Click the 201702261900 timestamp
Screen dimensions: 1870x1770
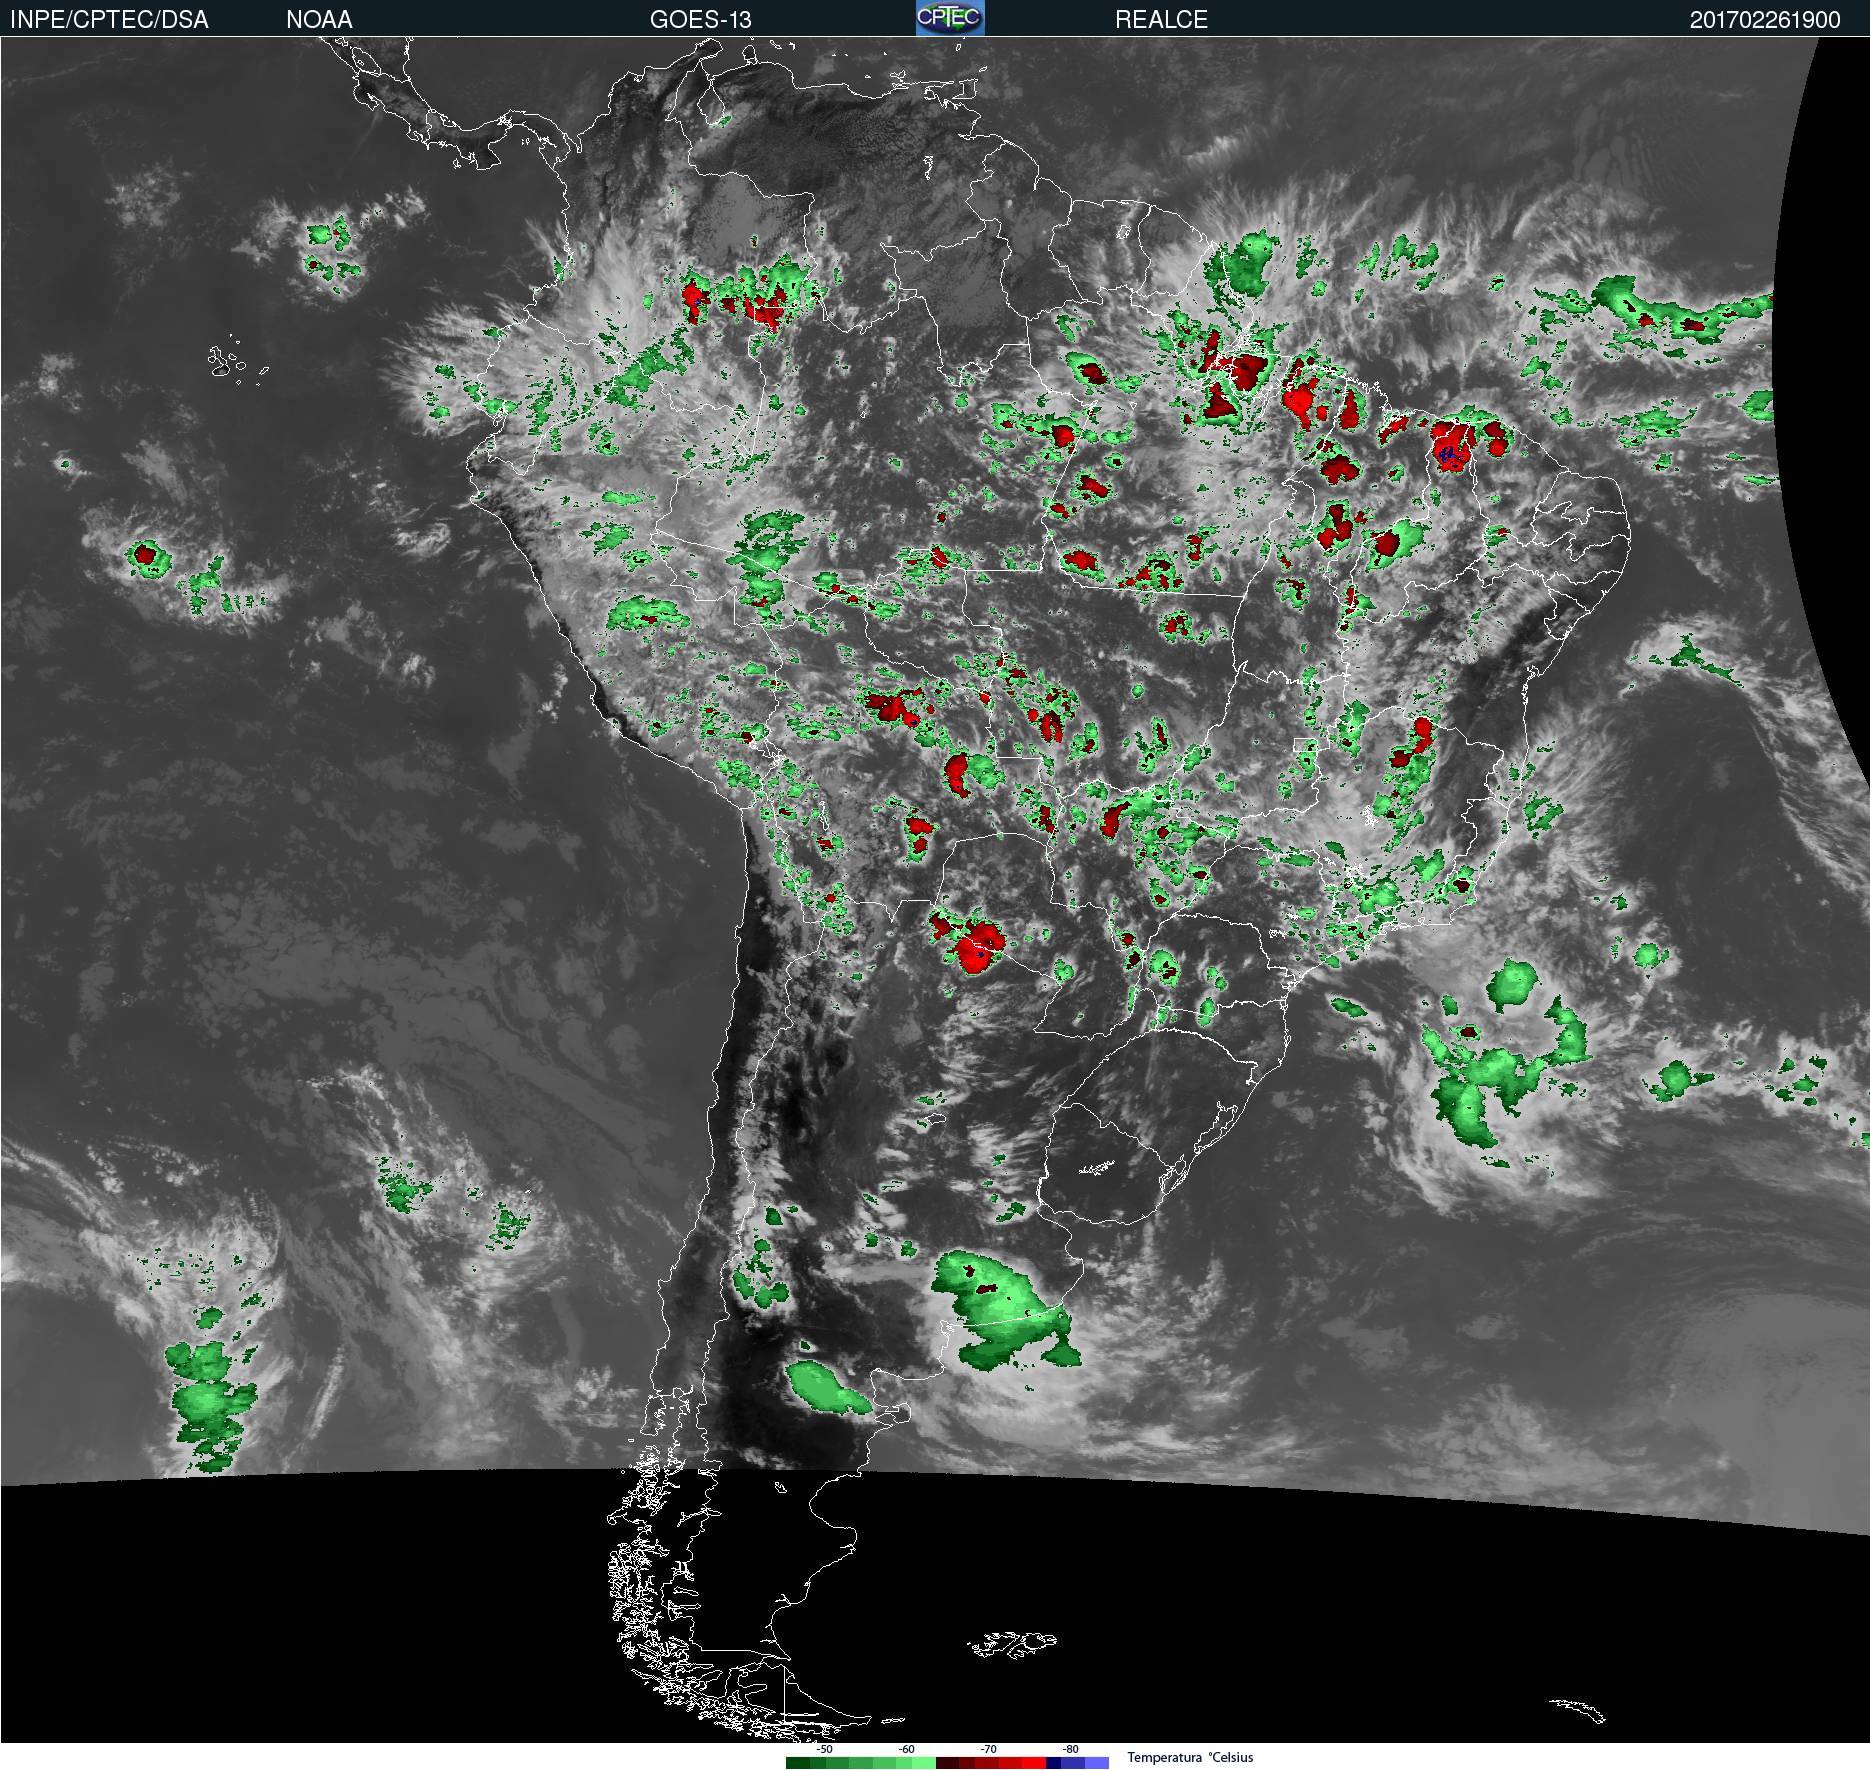(1765, 20)
